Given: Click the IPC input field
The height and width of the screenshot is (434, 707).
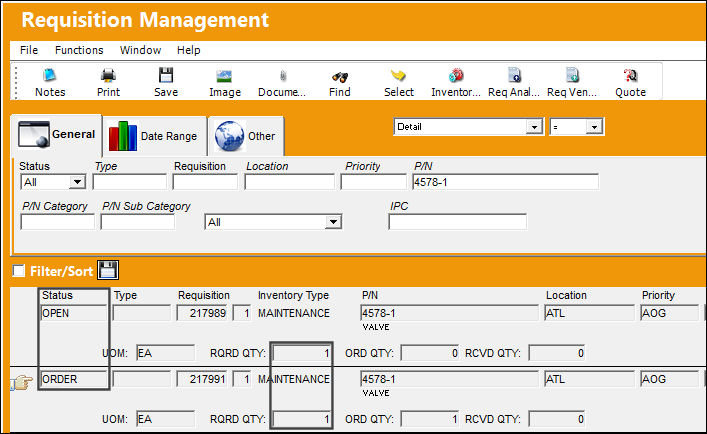Looking at the screenshot, I should pyautogui.click(x=457, y=222).
